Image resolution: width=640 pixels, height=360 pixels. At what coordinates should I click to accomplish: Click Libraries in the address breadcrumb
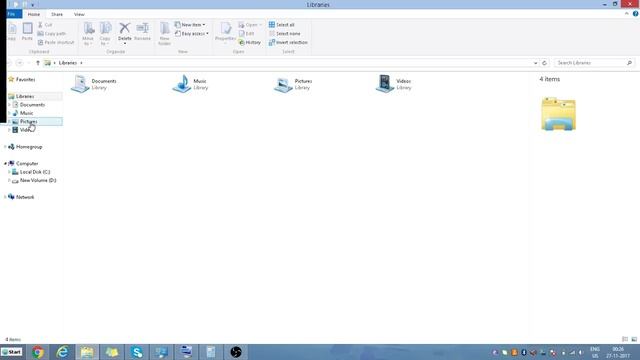[x=68, y=63]
